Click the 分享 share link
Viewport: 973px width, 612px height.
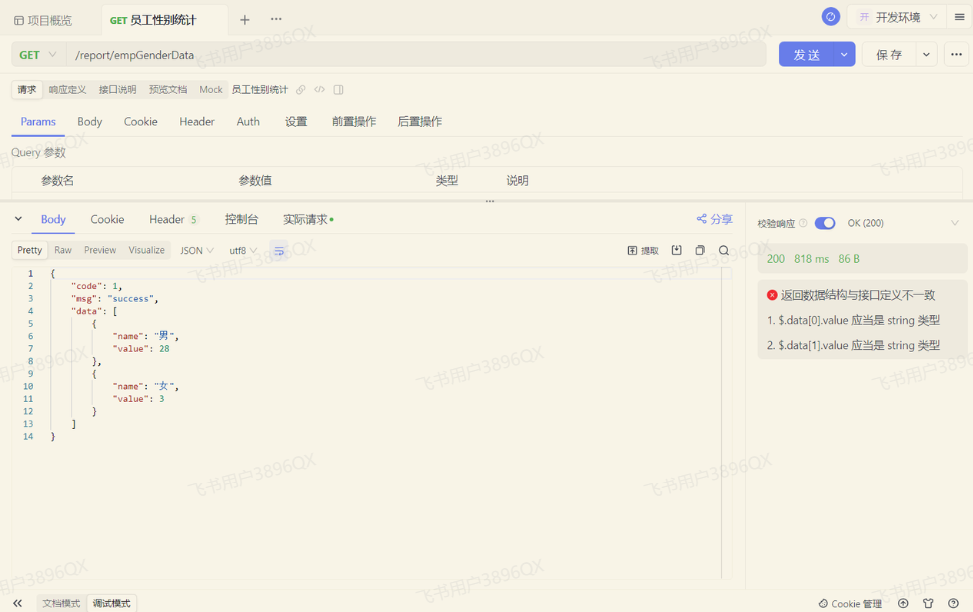(x=714, y=218)
